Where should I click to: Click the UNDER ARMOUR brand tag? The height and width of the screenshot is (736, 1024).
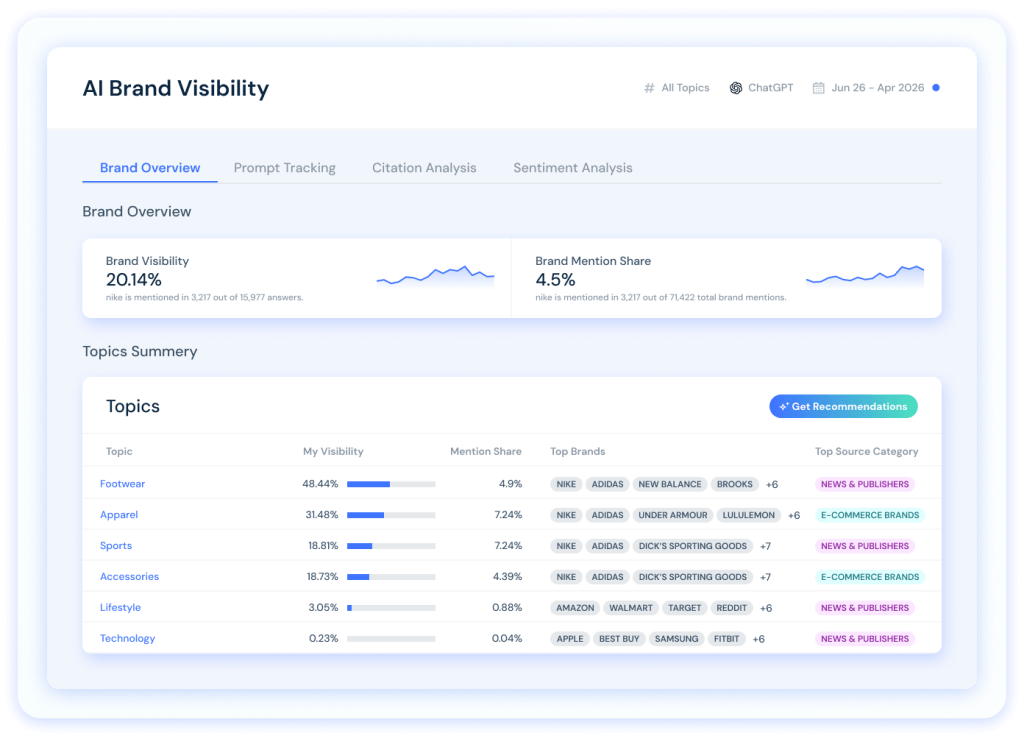pos(673,515)
